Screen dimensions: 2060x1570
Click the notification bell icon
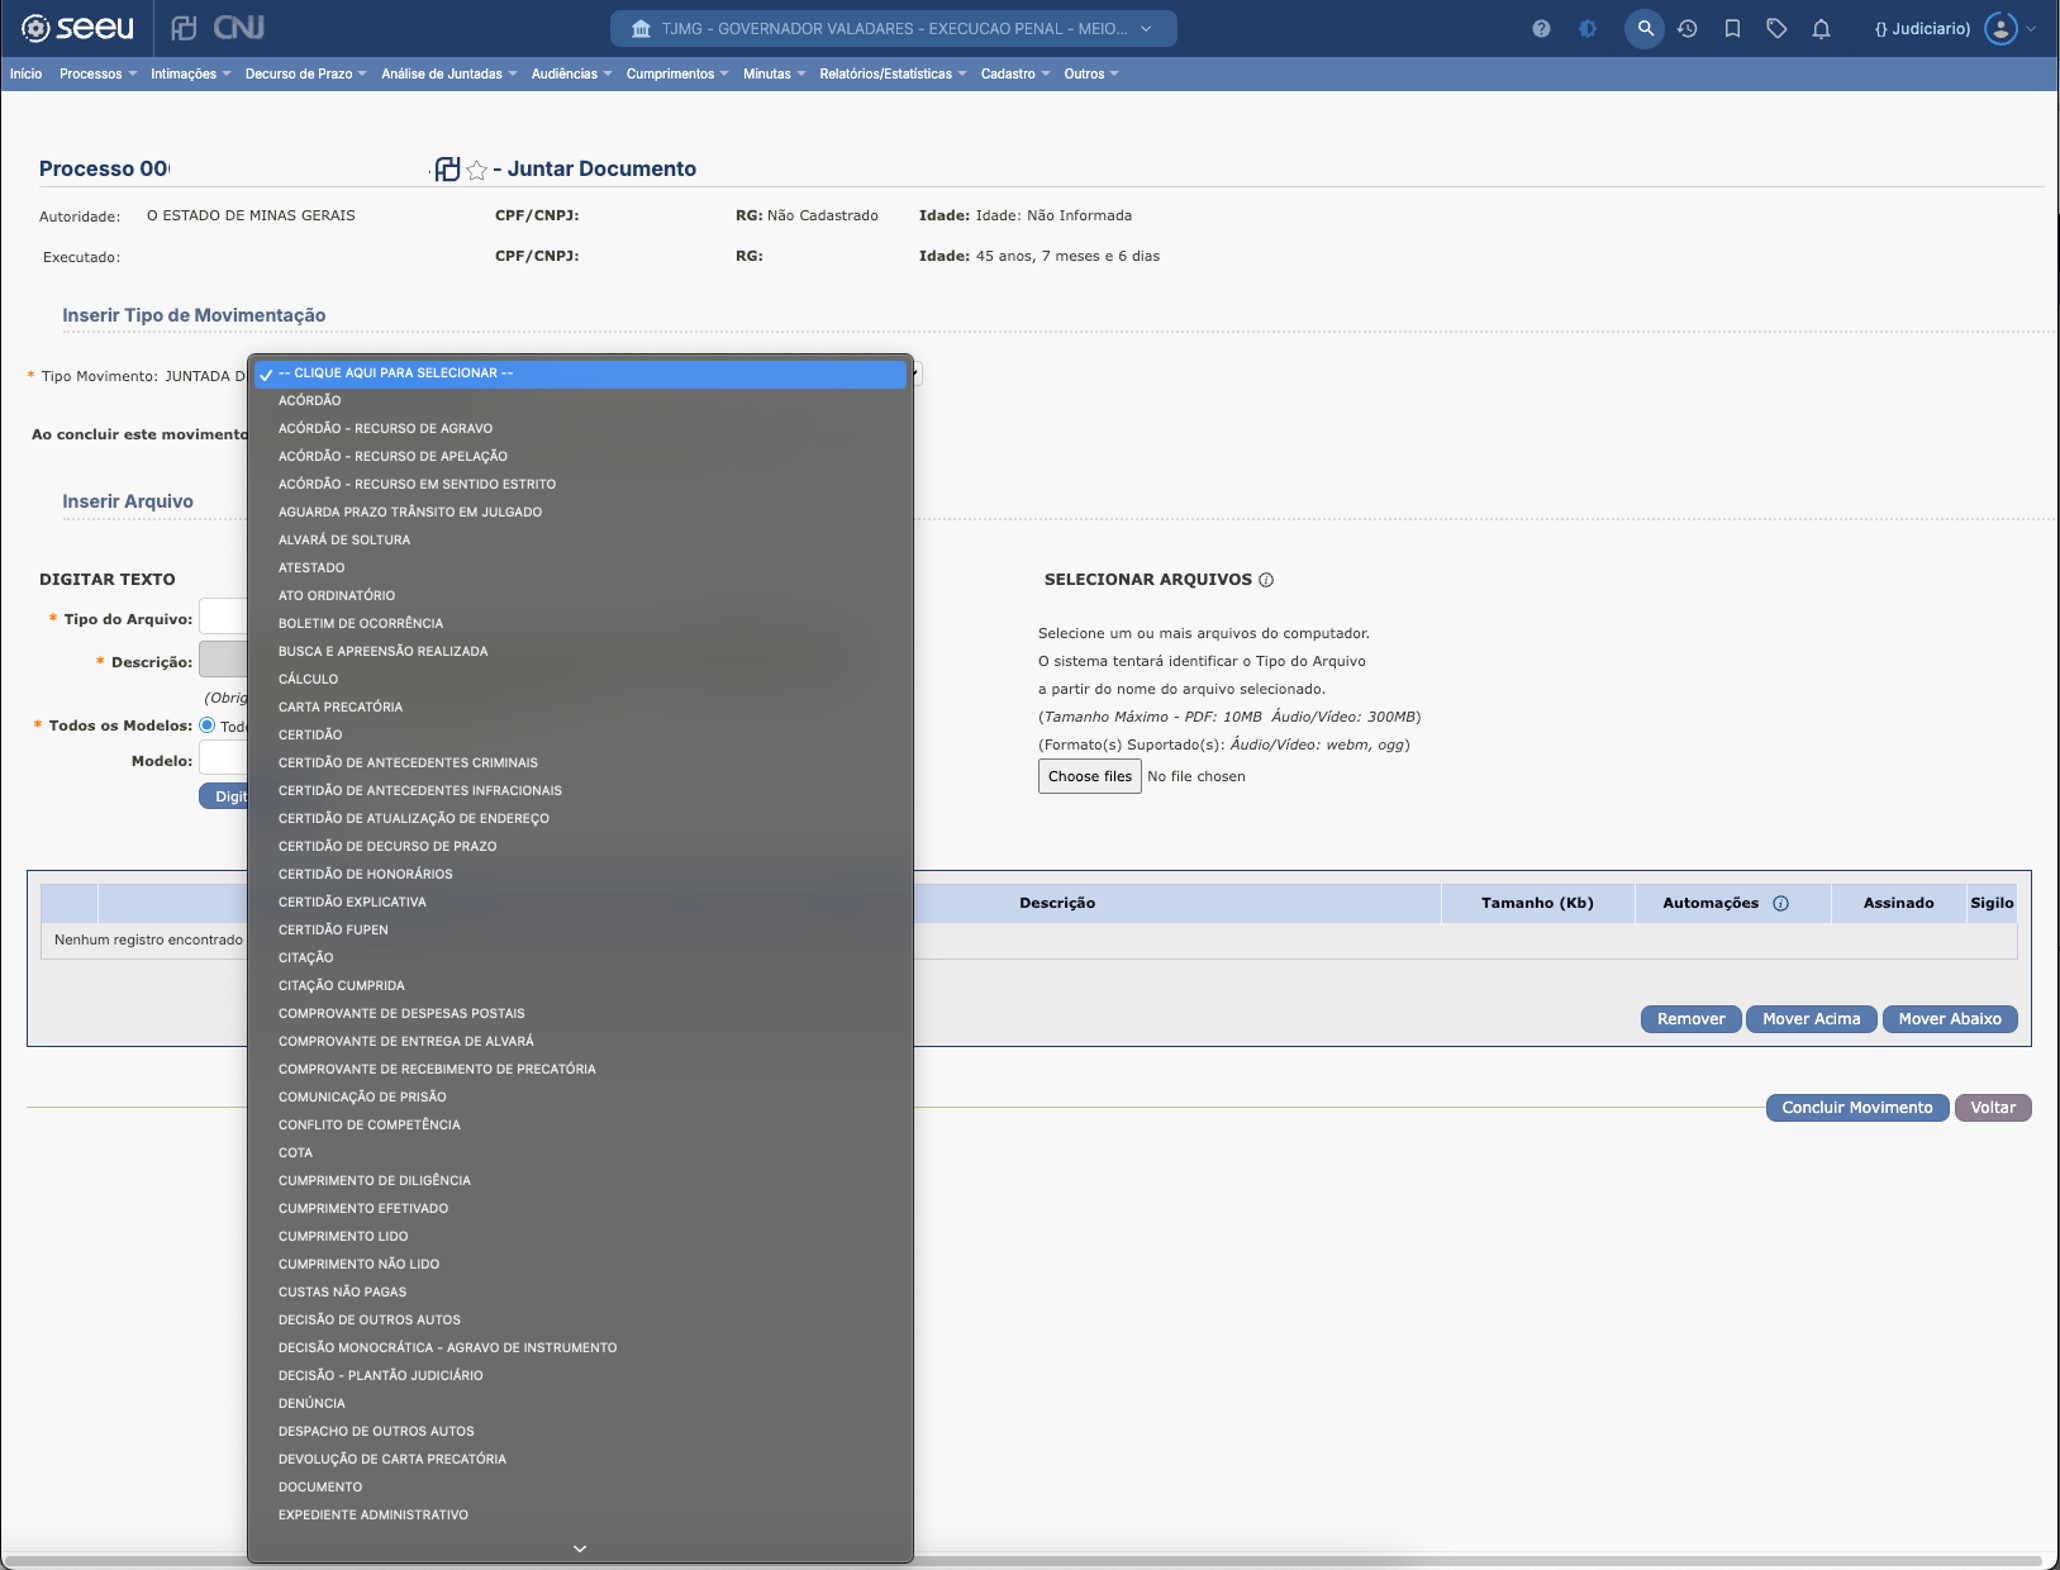(1822, 28)
